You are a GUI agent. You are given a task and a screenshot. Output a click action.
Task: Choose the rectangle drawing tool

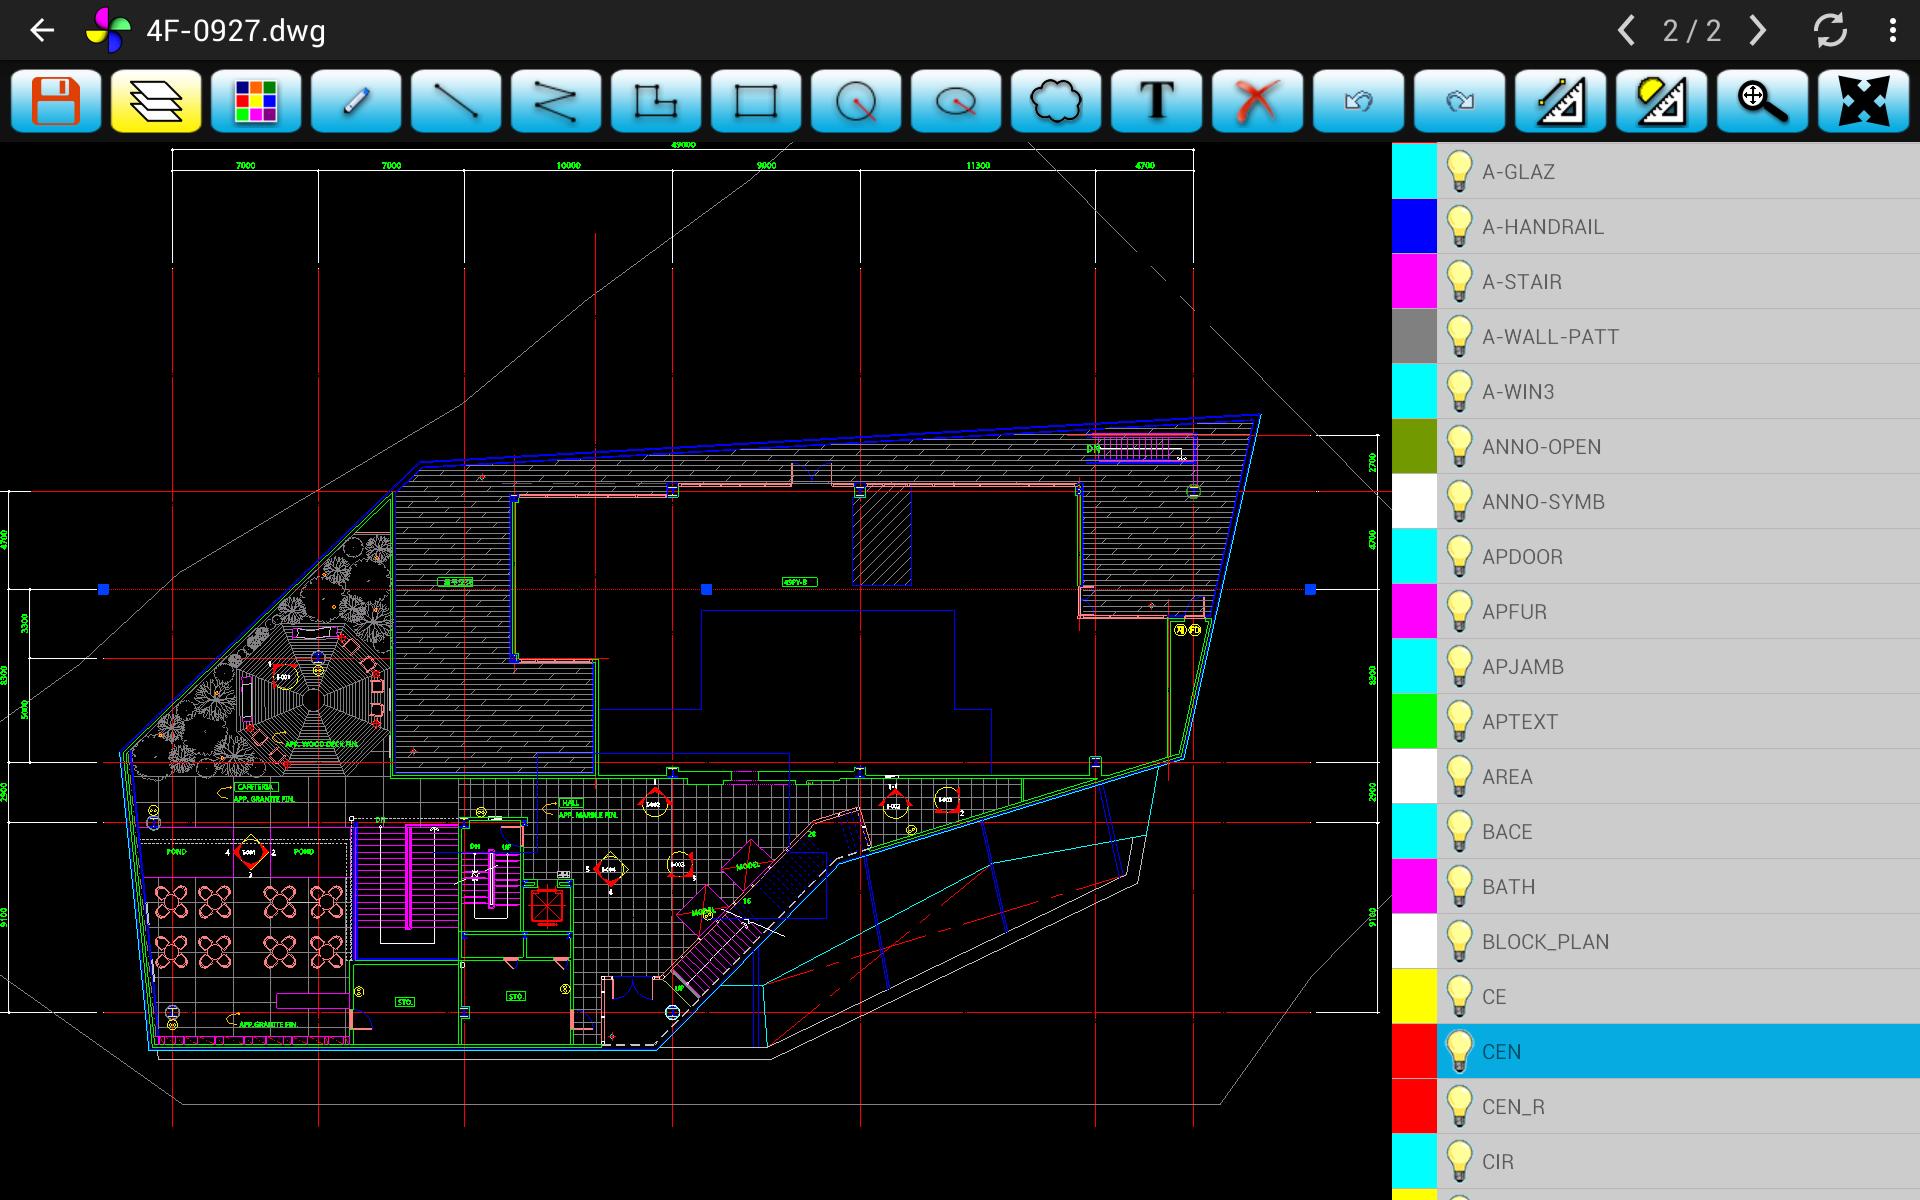click(x=756, y=101)
